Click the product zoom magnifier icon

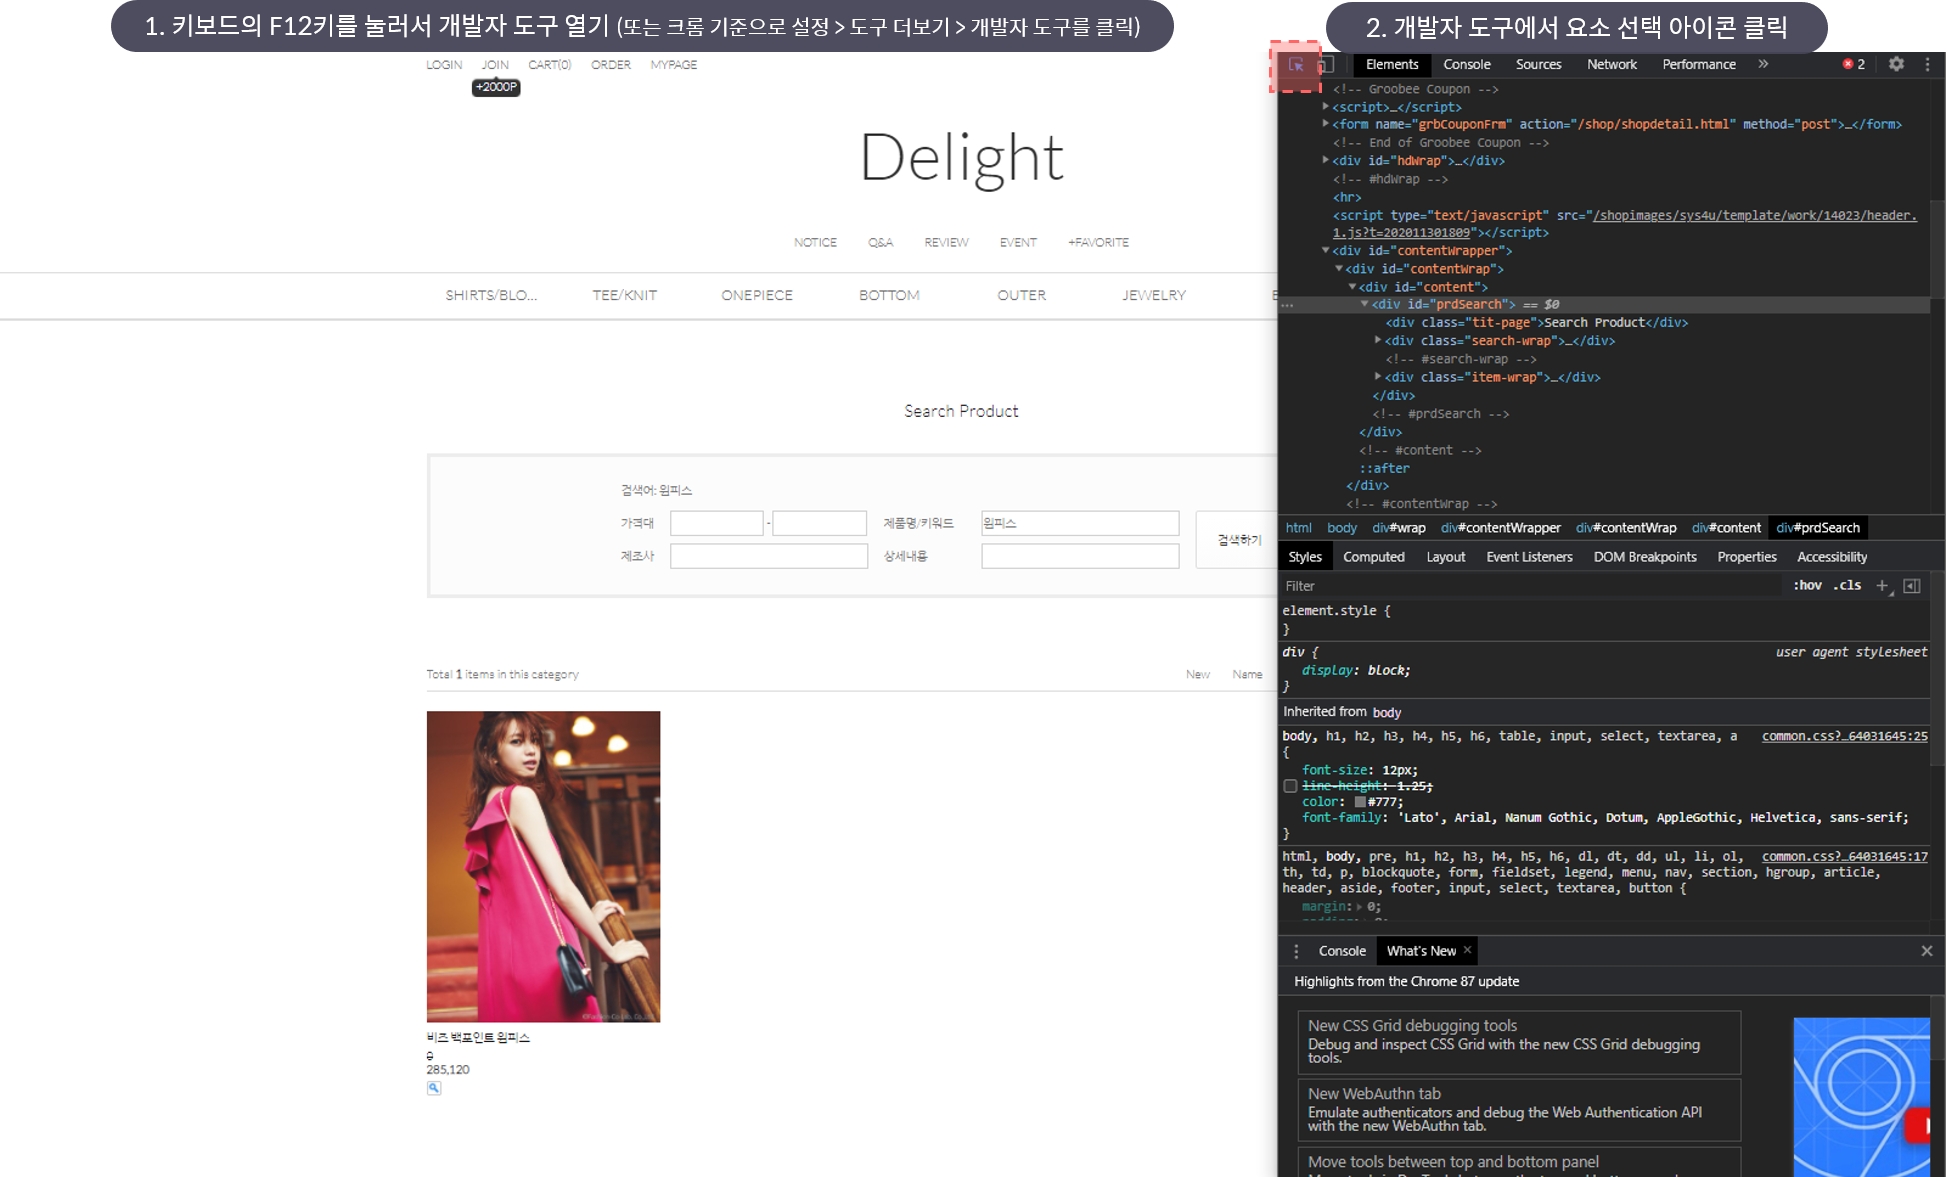coord(434,1088)
